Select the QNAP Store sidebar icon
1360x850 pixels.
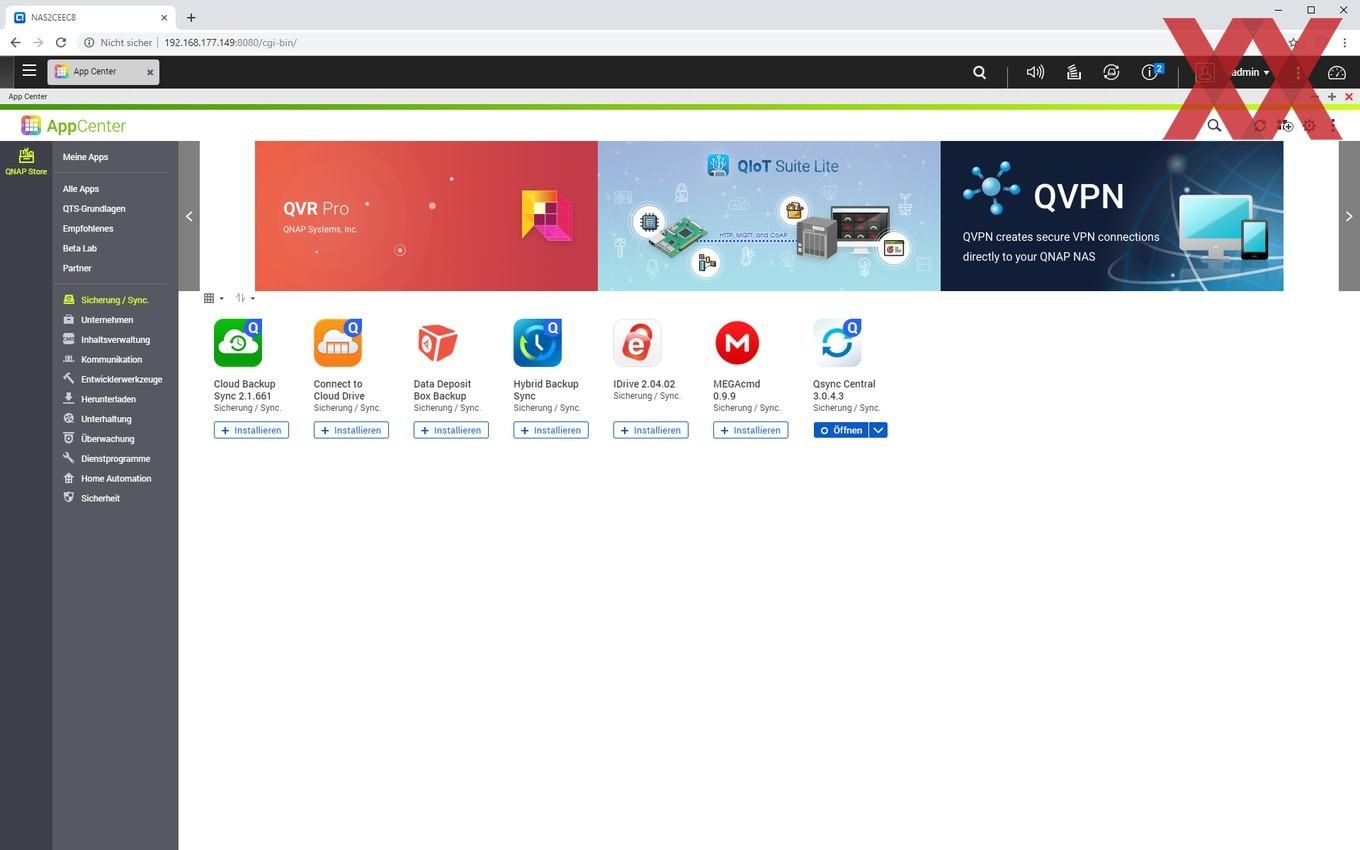click(x=26, y=161)
